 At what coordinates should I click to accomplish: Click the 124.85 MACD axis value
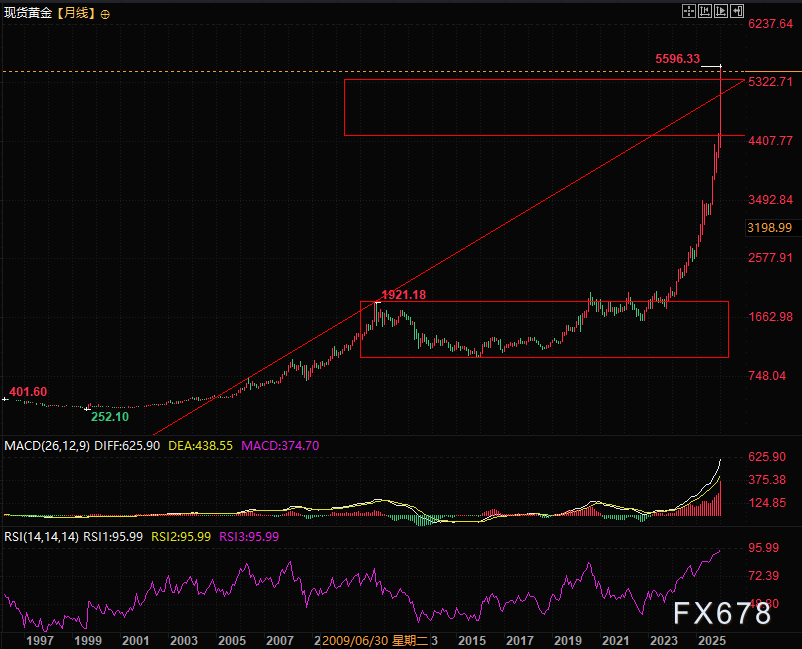click(767, 503)
